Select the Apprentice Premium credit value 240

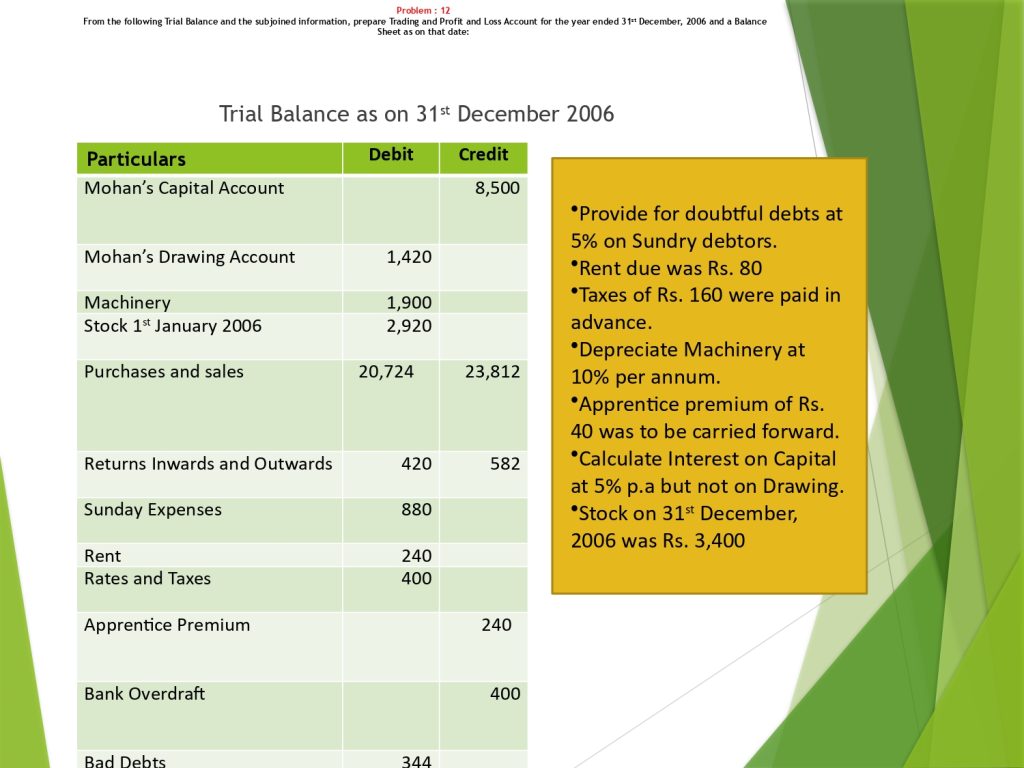tap(496, 625)
